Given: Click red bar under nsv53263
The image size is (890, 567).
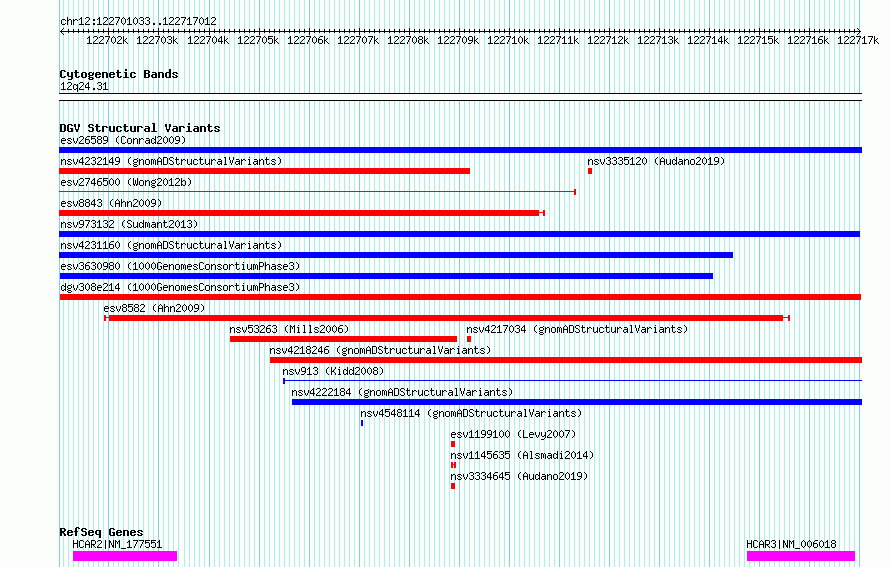Looking at the screenshot, I should (343, 339).
